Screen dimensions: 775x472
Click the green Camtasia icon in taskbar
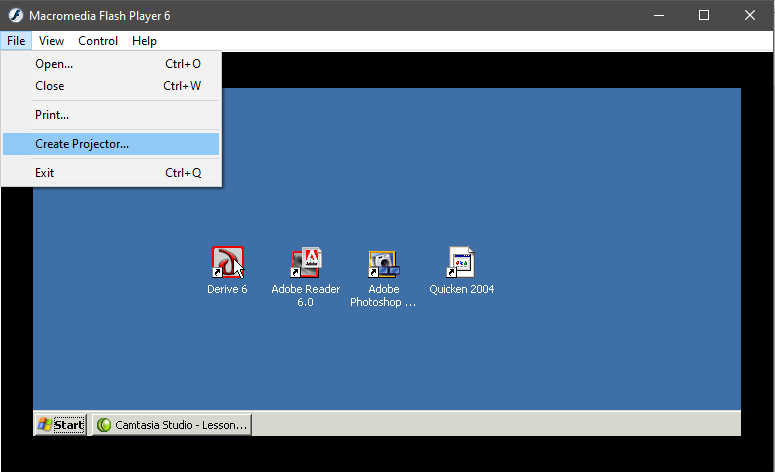coord(104,425)
